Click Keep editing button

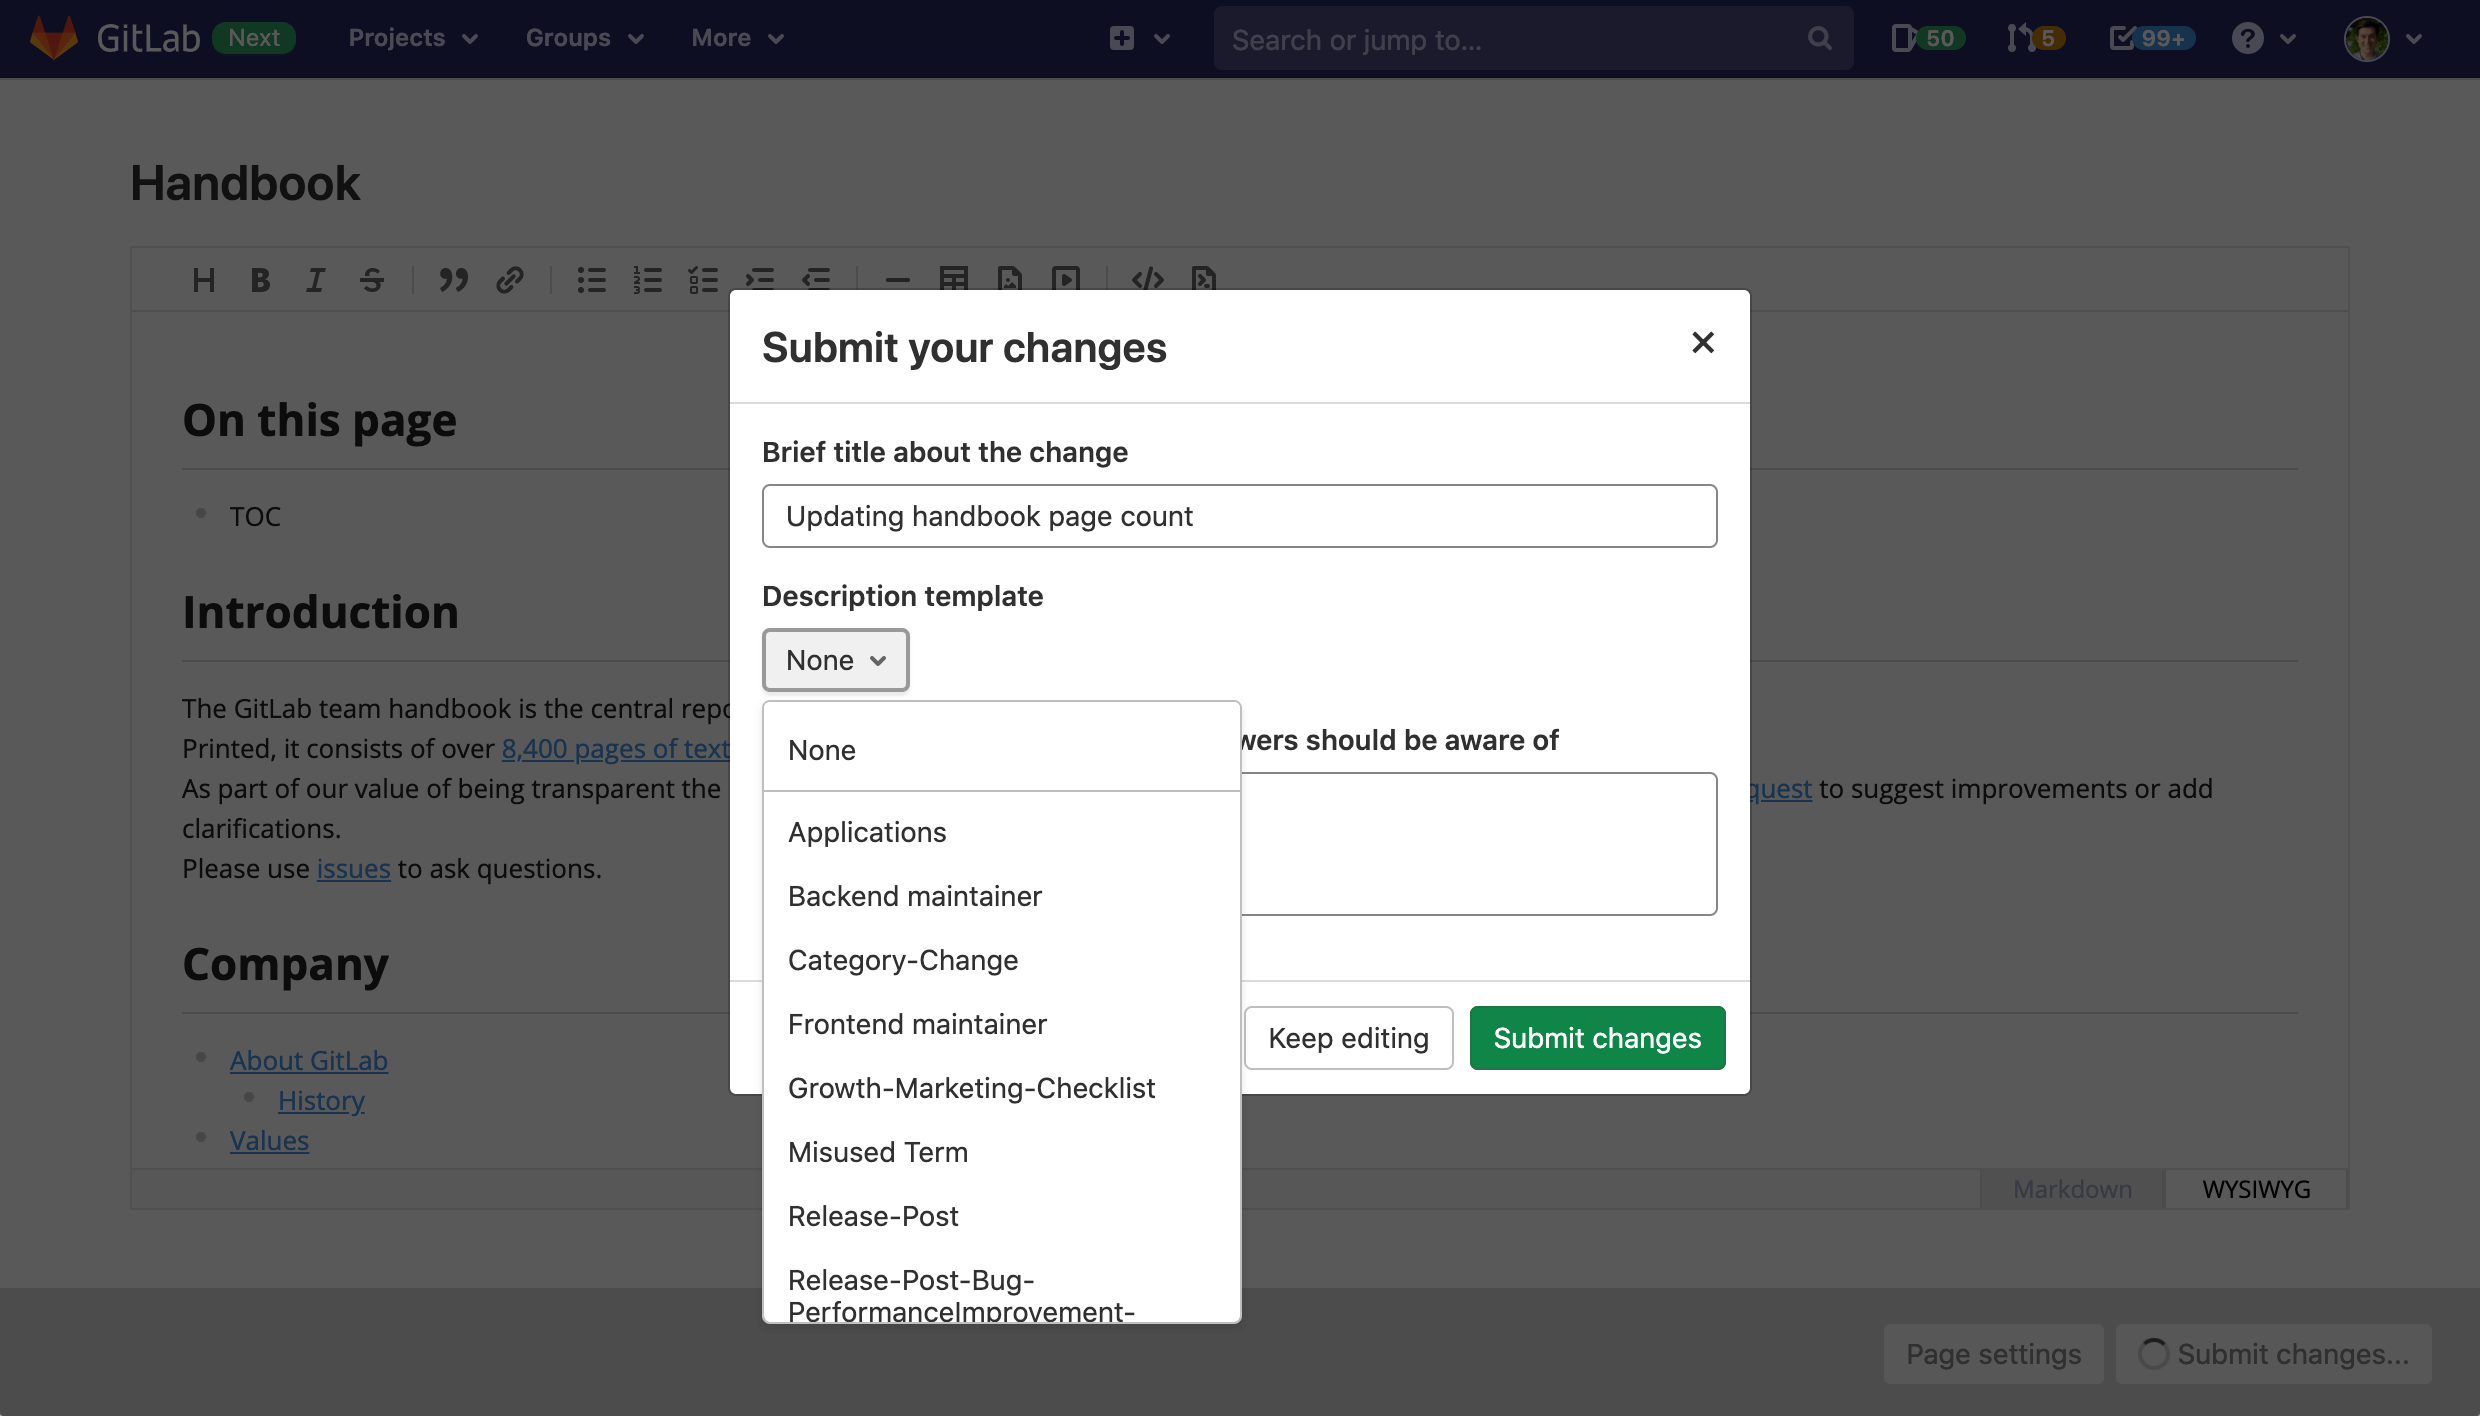point(1347,1038)
